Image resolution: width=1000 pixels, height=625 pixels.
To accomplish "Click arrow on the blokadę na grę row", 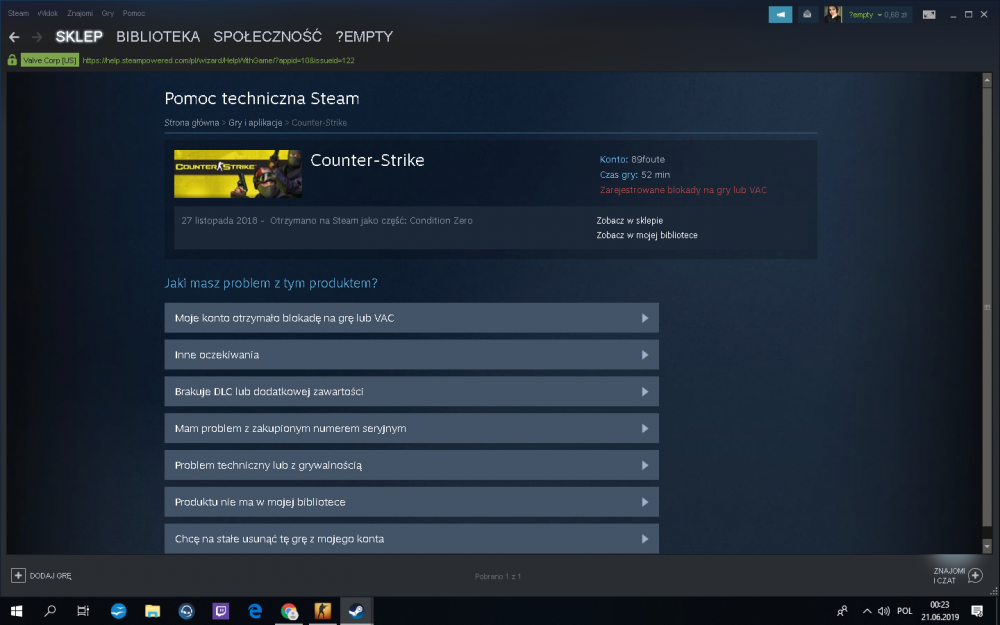I will click(645, 318).
